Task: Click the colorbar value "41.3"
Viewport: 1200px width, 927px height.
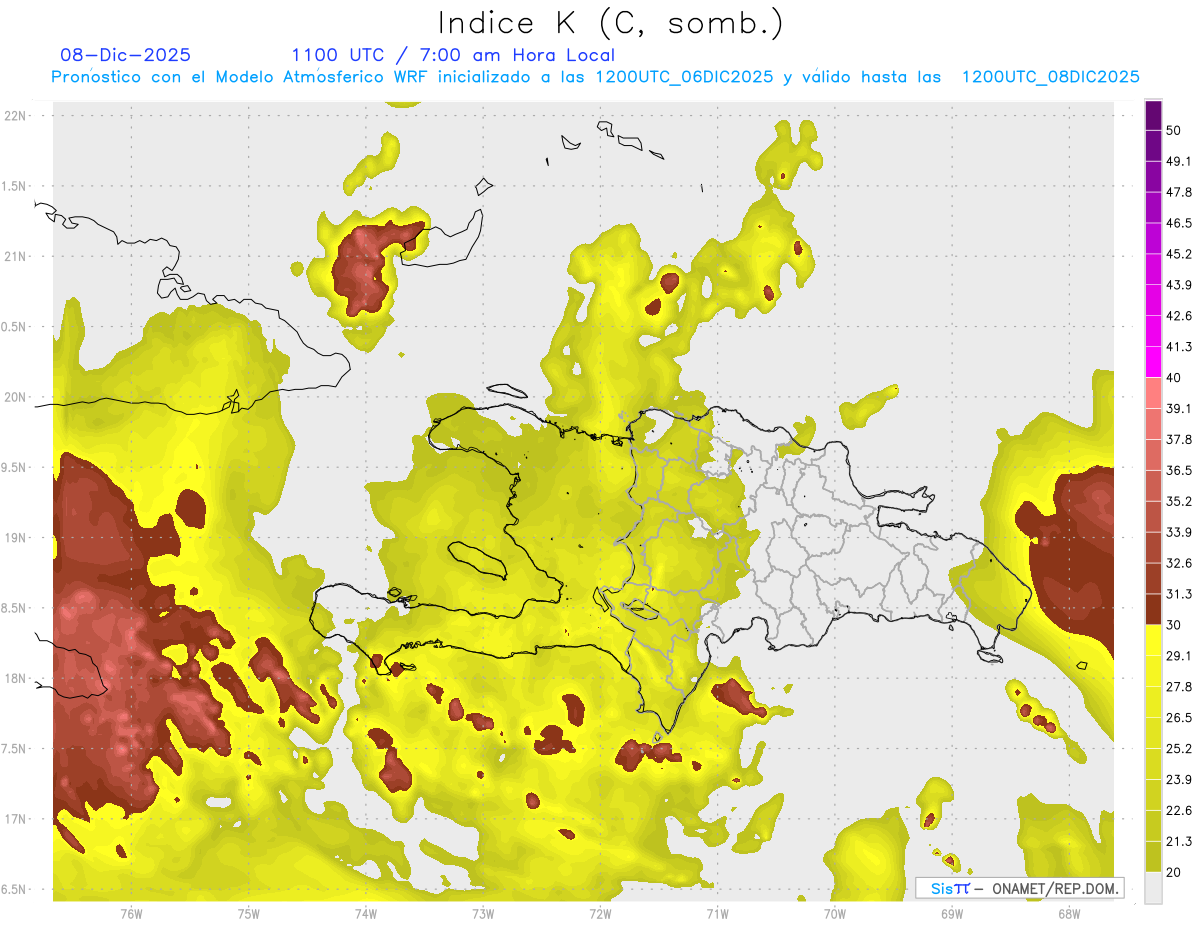Action: [x=1179, y=347]
